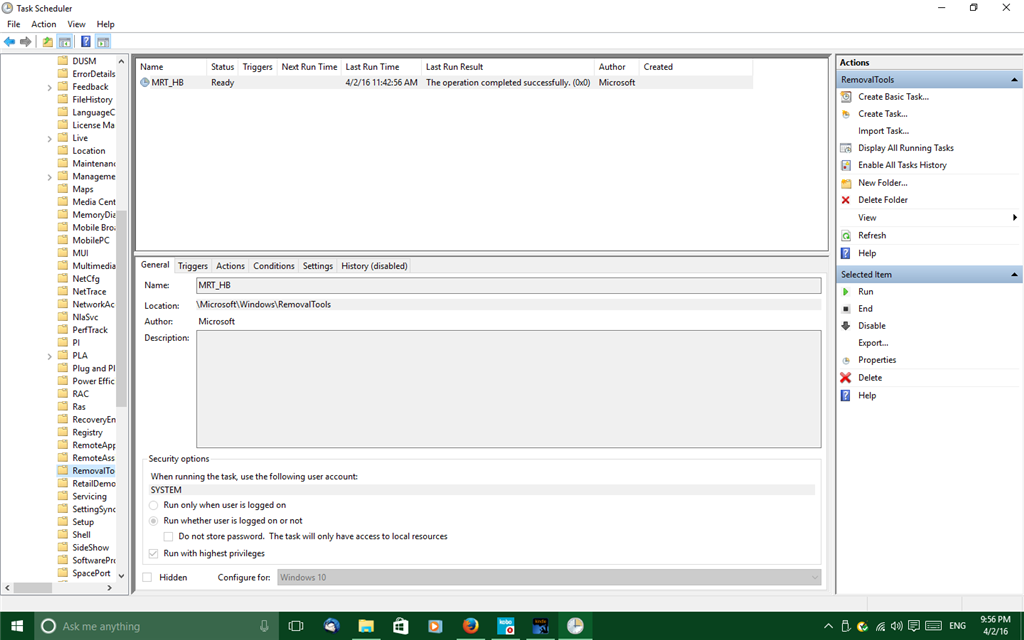
Task: Open Task View on the taskbar
Action: pyautogui.click(x=296, y=626)
